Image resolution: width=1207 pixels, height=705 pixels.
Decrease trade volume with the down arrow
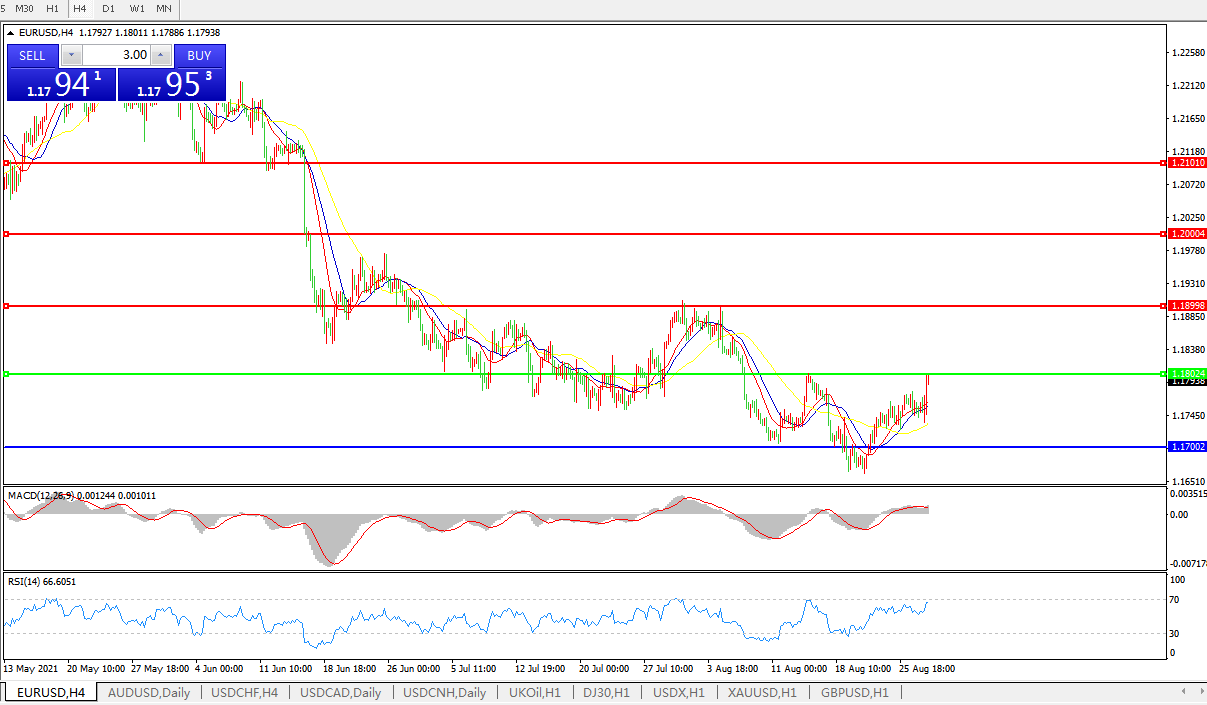click(x=72, y=56)
